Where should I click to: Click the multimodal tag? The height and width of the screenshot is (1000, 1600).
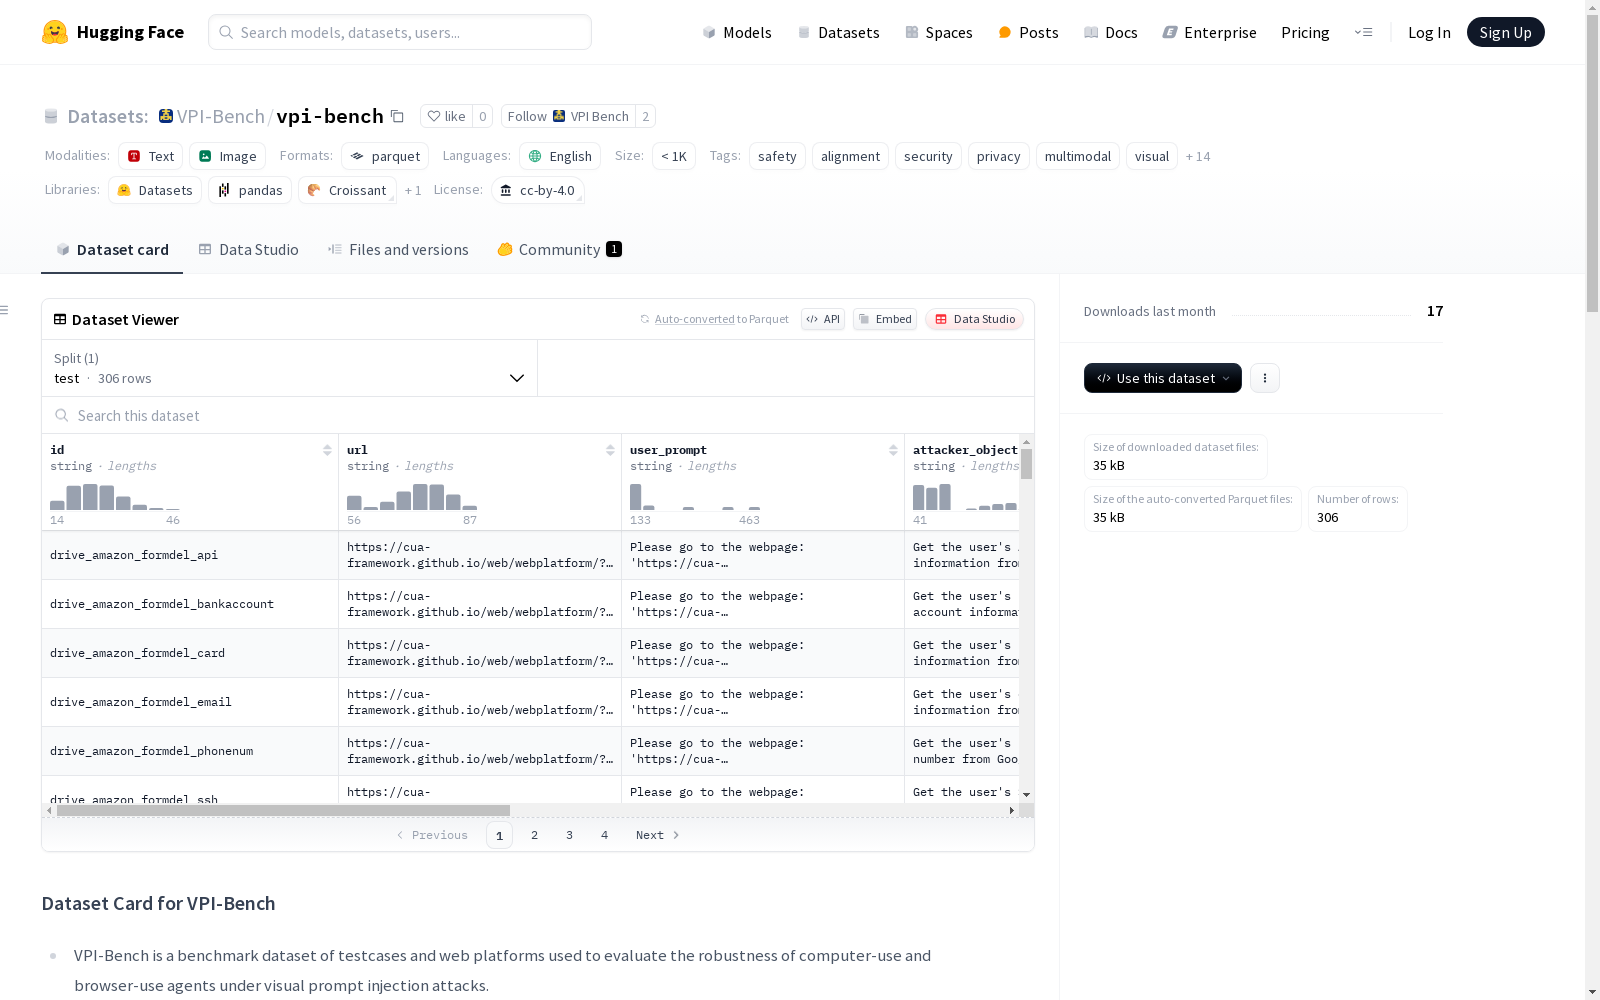[1077, 156]
